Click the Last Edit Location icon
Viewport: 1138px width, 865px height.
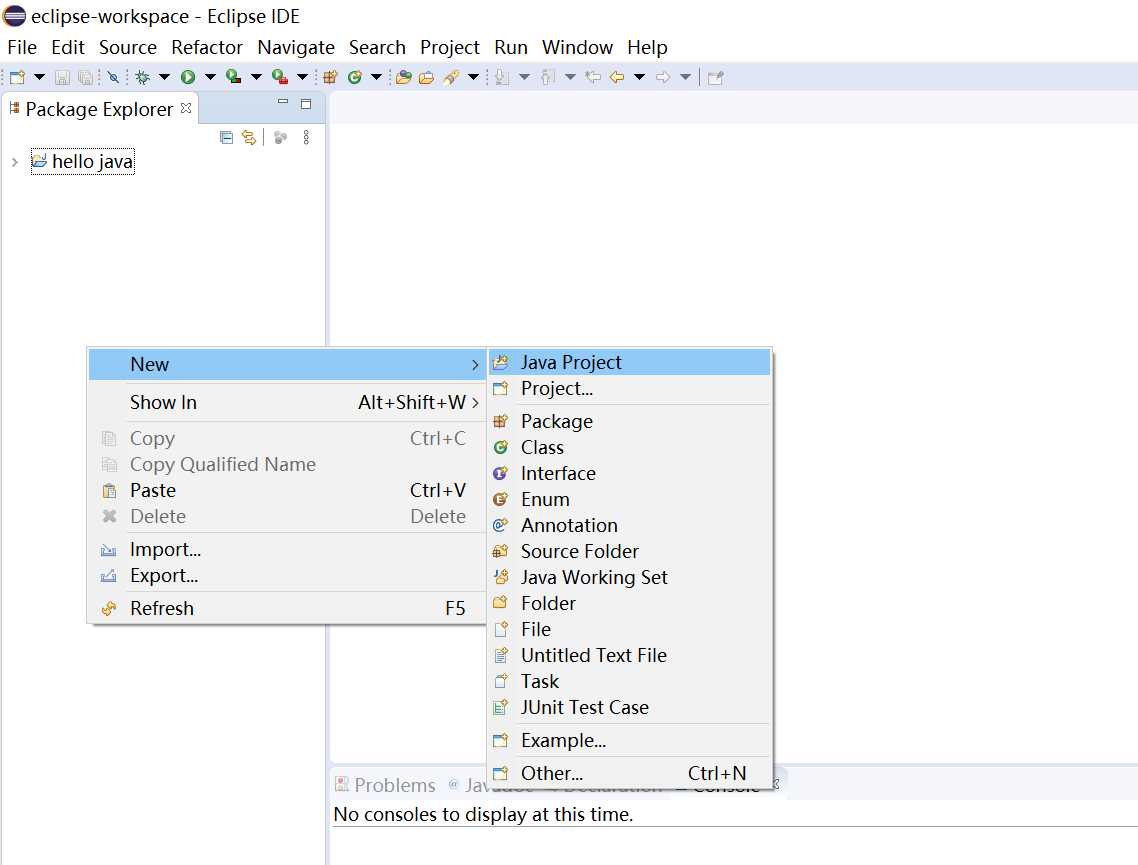coord(593,77)
